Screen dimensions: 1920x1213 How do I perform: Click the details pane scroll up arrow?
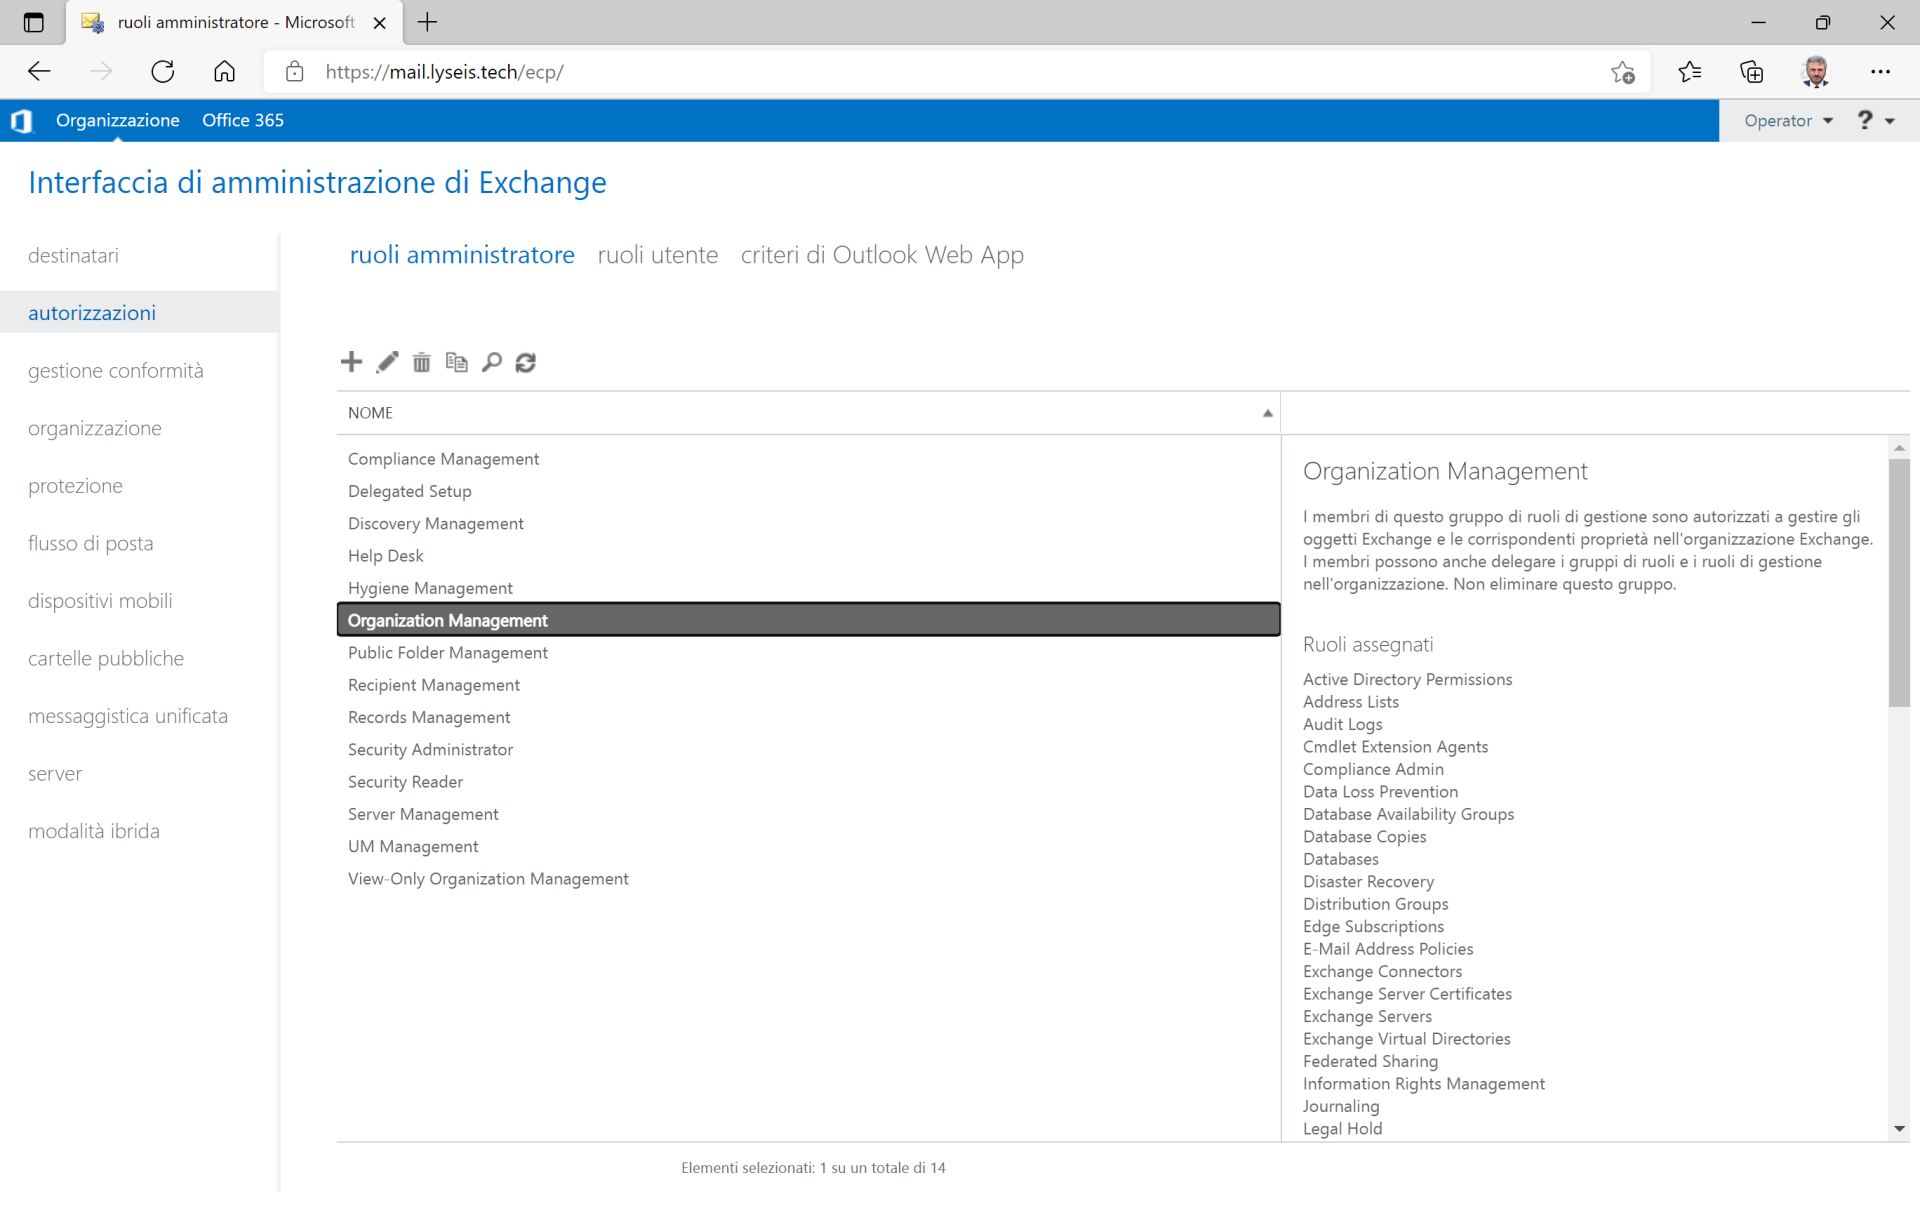(x=1899, y=448)
